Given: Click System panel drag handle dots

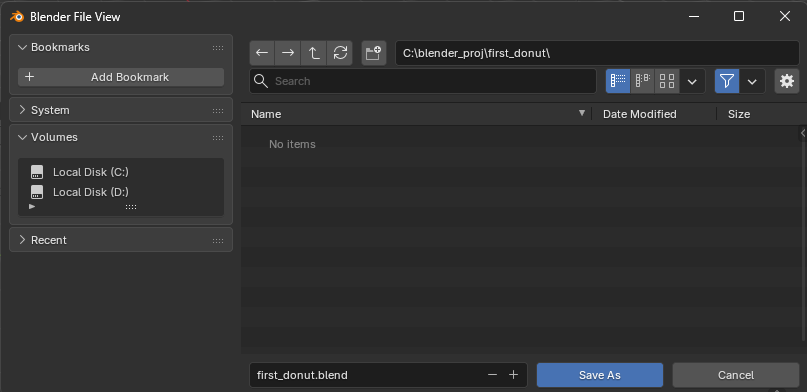Looking at the screenshot, I should 218,111.
